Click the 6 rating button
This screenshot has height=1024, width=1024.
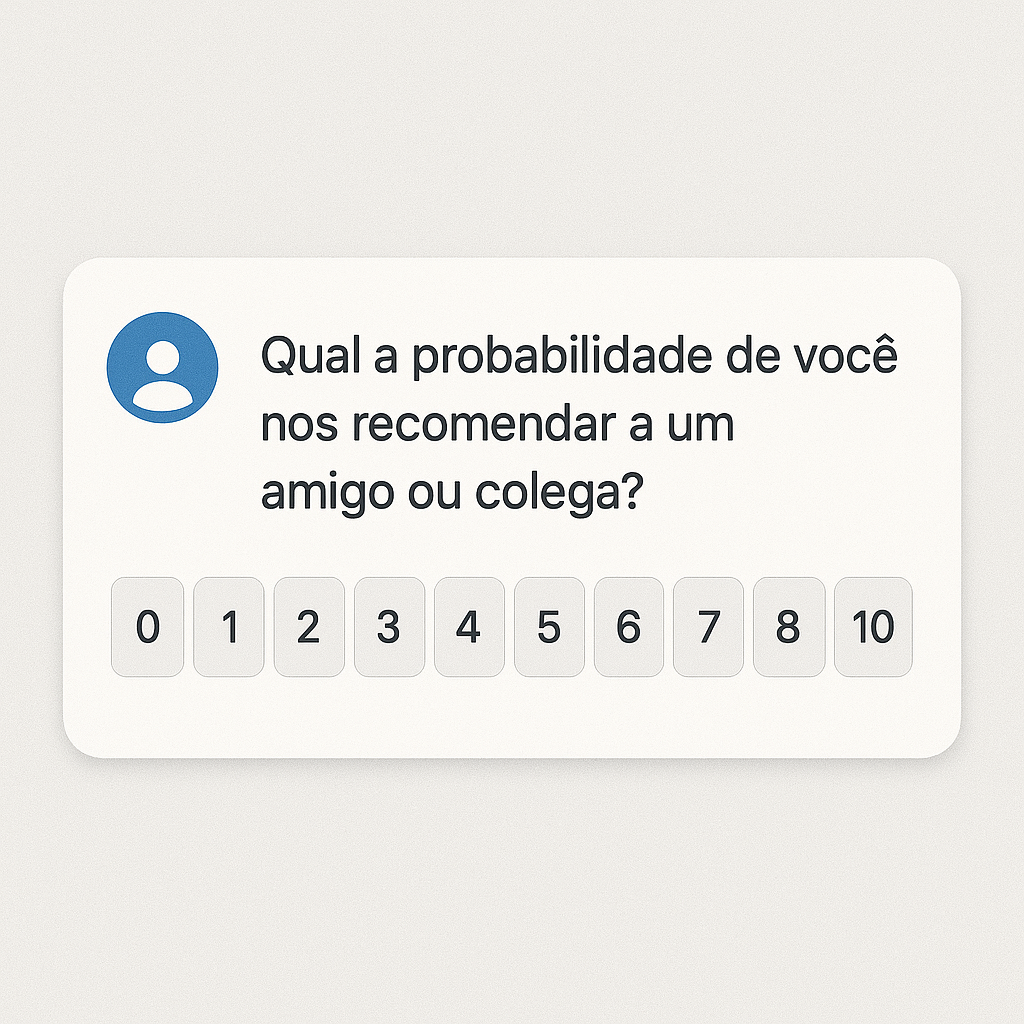(629, 627)
